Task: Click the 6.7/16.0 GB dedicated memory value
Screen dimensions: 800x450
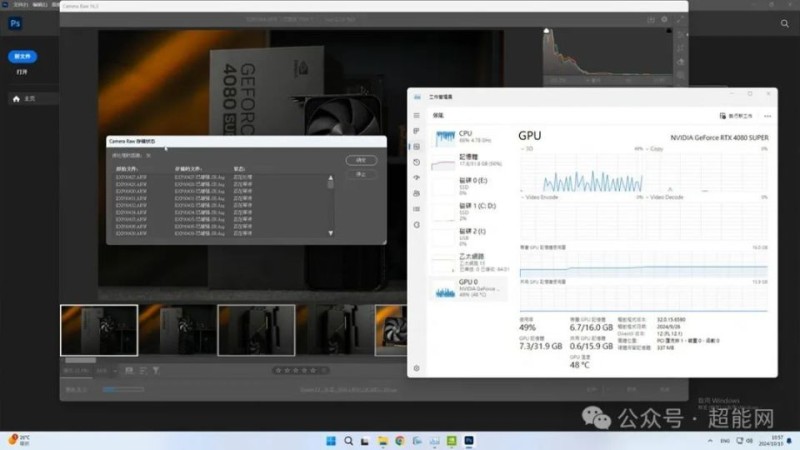Action: [591, 328]
